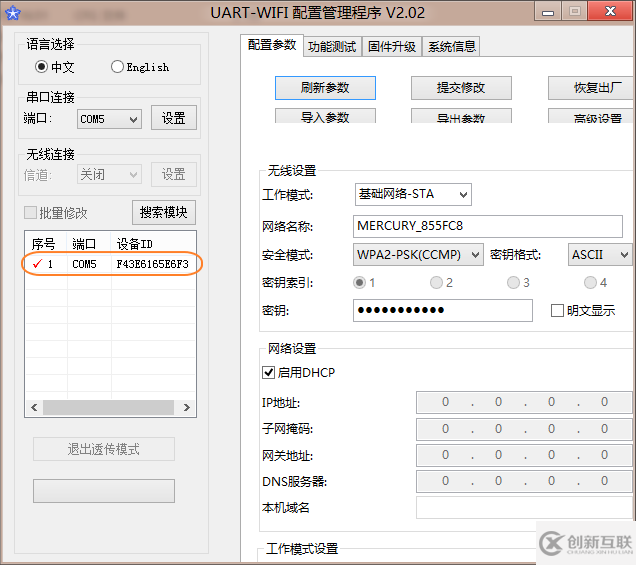The width and height of the screenshot is (636, 565).
Task: Open the 密钥格式 ASCII dropdown
Action: point(600,255)
